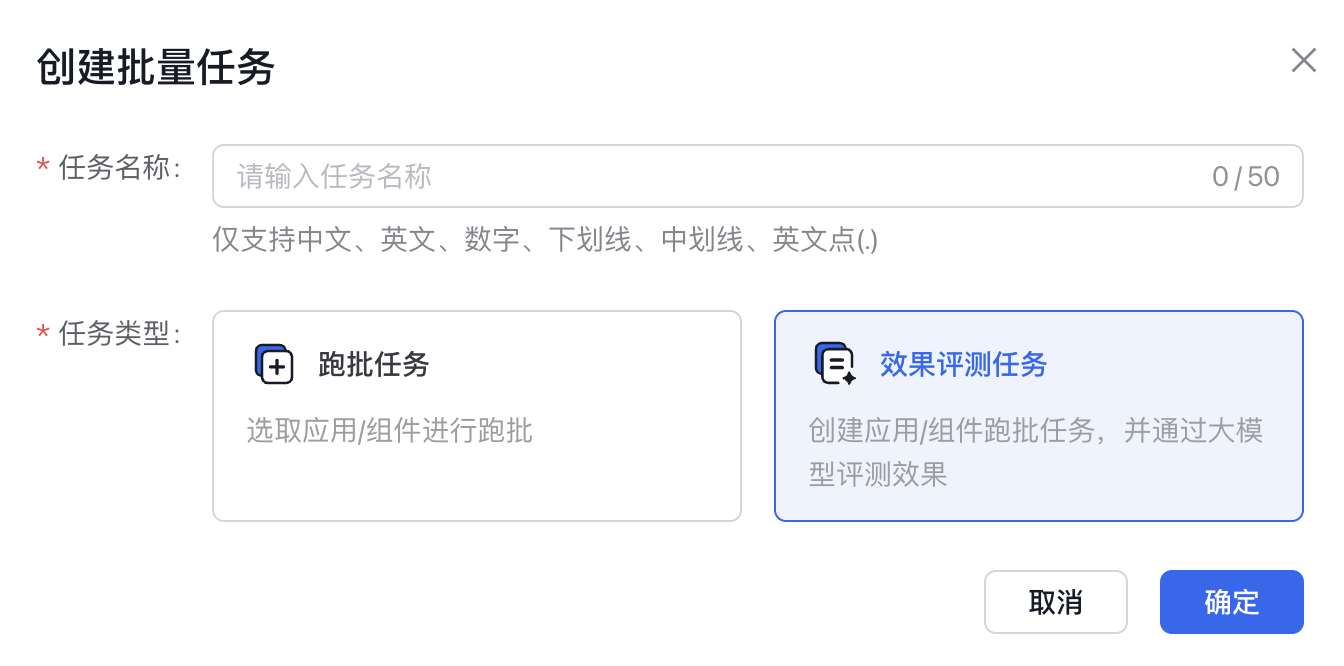This screenshot has width=1344, height=666.
Task: Click the 效果评测任务 sparkle document icon
Action: pos(835,364)
